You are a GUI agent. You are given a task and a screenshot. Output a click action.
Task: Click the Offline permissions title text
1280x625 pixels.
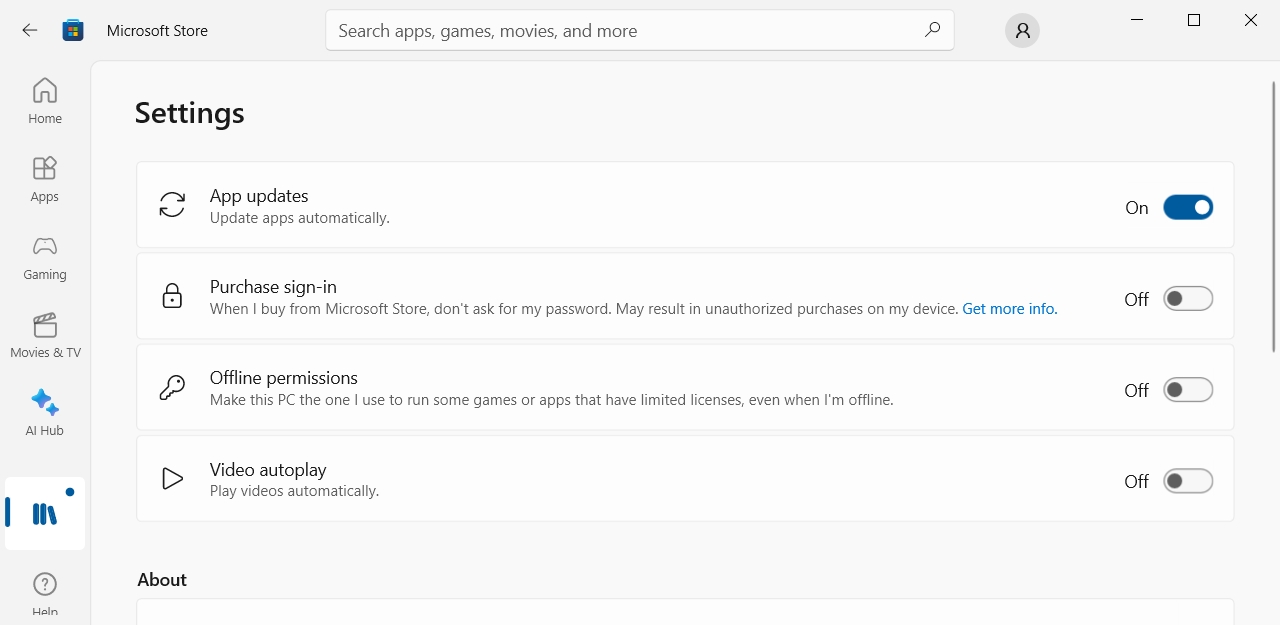284,378
